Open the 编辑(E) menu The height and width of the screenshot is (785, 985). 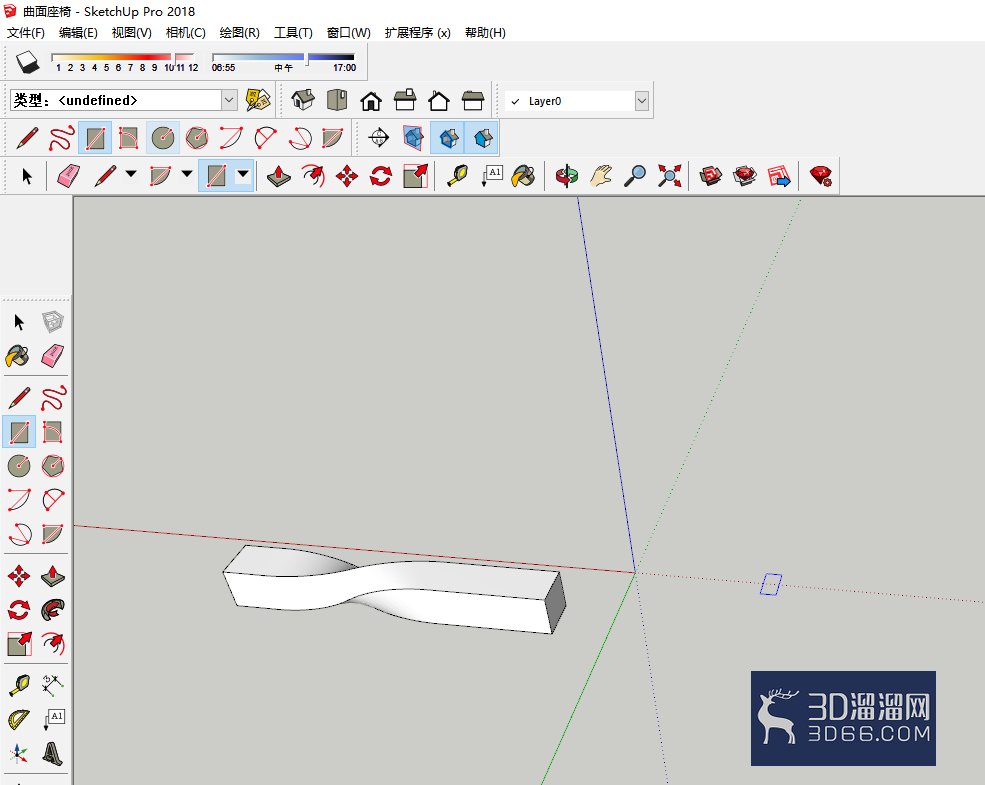78,33
